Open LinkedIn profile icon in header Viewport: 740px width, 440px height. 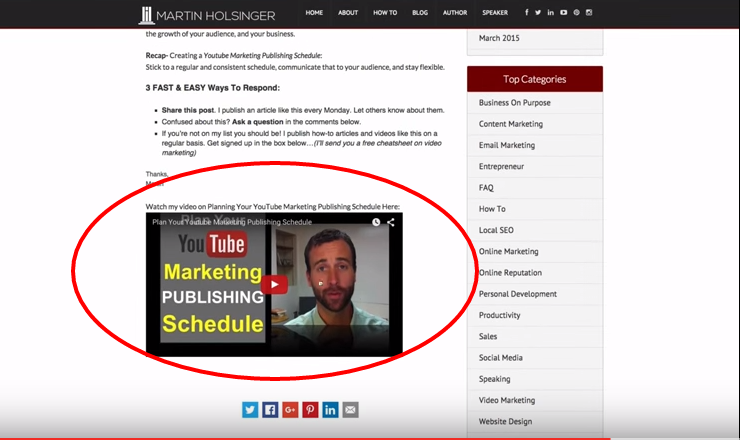click(551, 13)
